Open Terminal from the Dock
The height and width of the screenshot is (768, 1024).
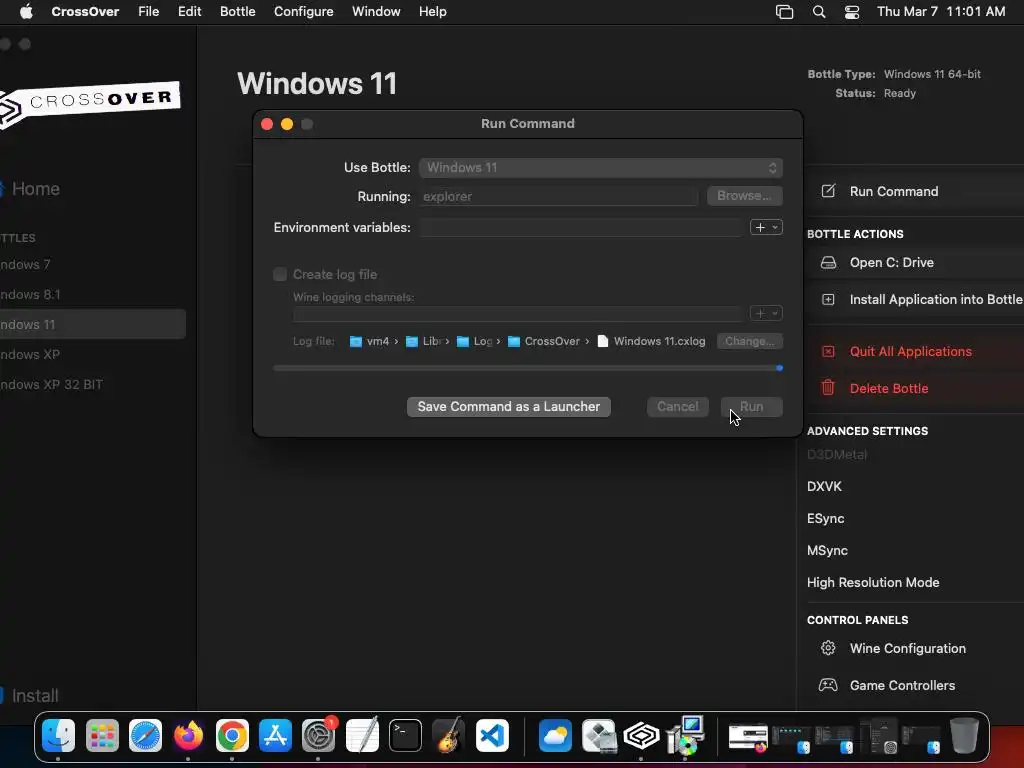click(x=405, y=736)
